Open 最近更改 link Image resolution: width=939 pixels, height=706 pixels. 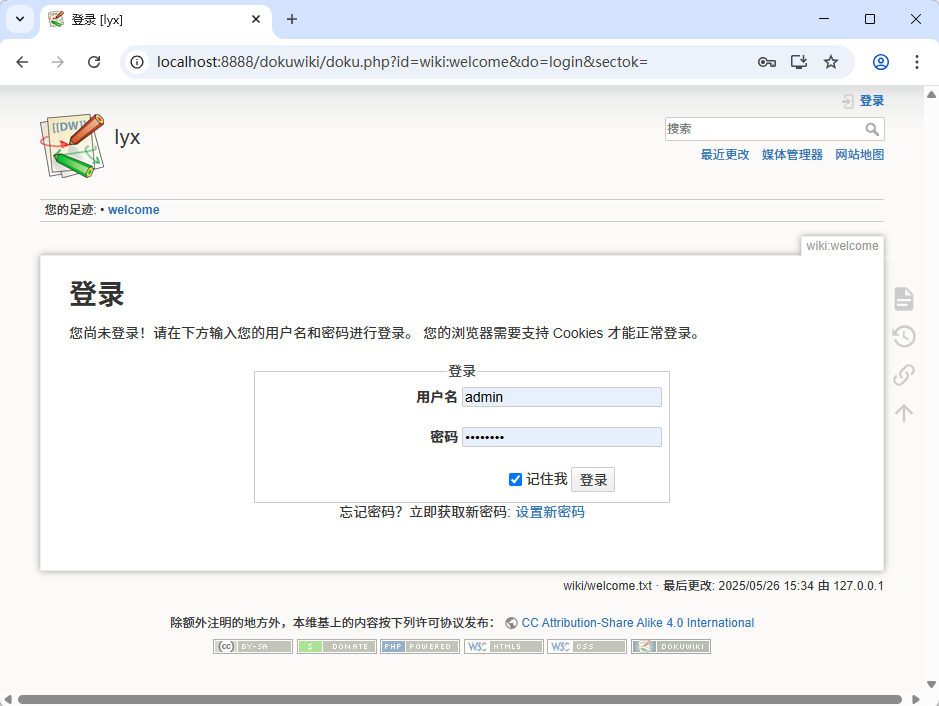(725, 154)
